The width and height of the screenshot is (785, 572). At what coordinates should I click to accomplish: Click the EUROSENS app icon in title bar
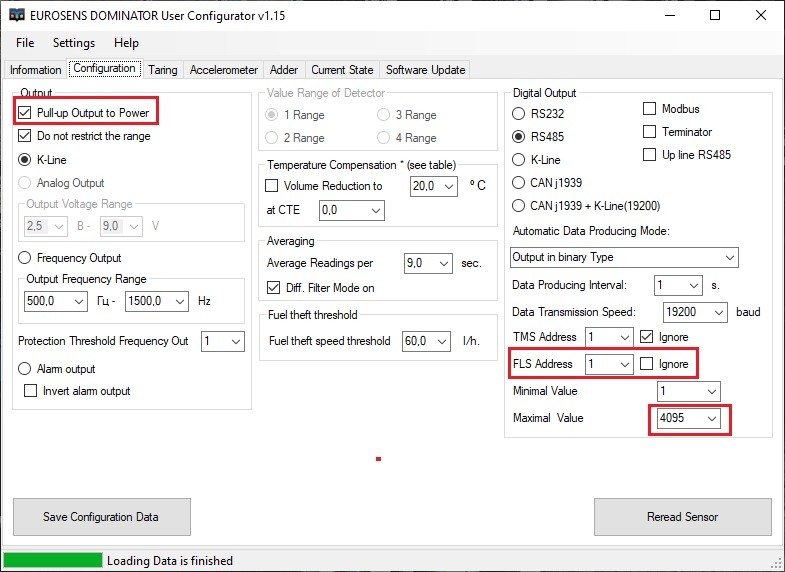coord(17,15)
